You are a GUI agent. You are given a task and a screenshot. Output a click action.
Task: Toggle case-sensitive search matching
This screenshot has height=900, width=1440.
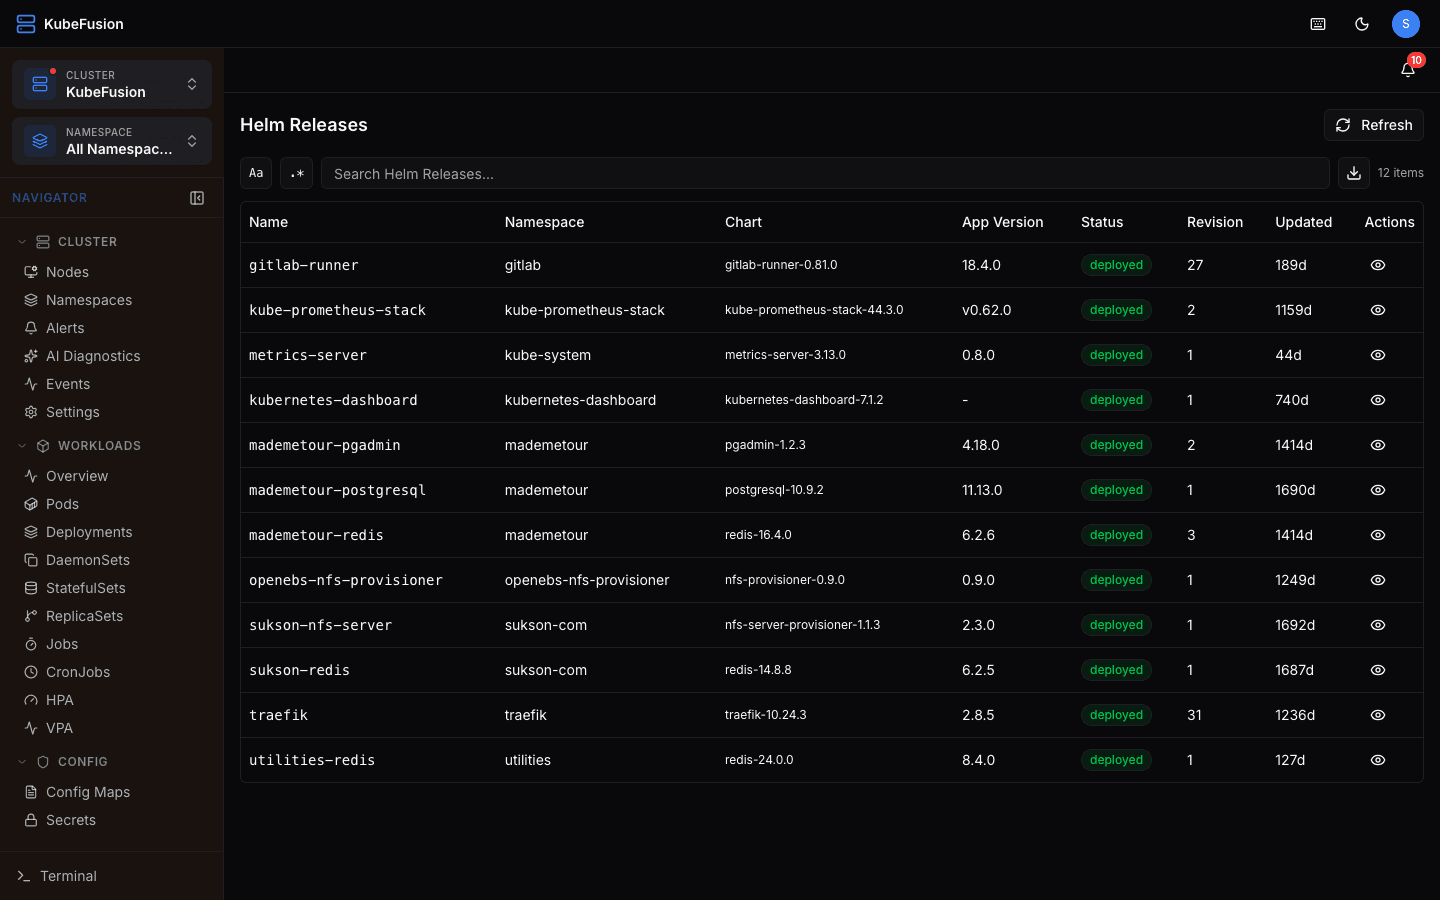[255, 172]
